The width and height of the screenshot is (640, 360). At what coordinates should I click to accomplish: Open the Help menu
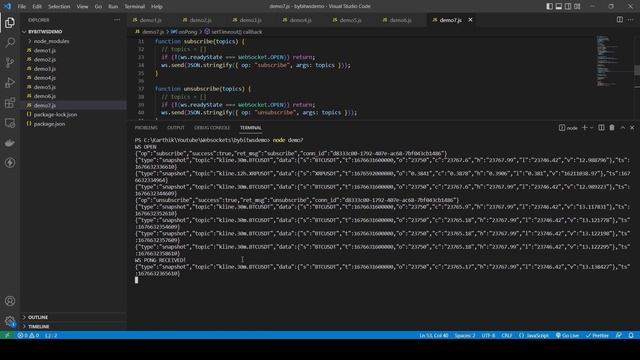157,6
